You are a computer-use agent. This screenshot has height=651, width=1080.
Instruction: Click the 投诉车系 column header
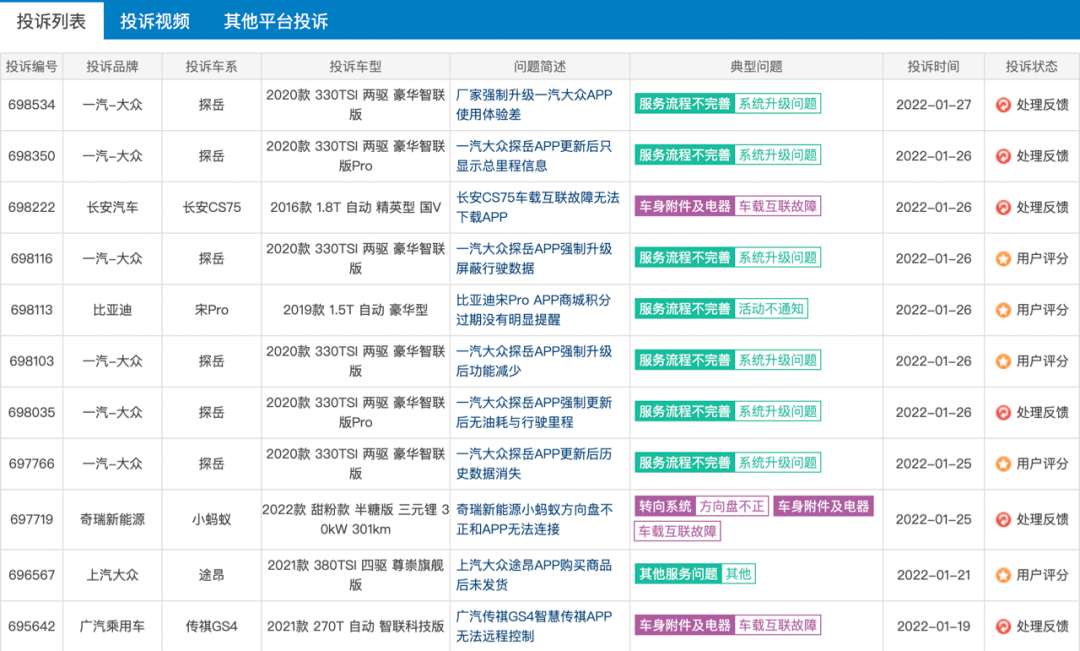click(211, 67)
